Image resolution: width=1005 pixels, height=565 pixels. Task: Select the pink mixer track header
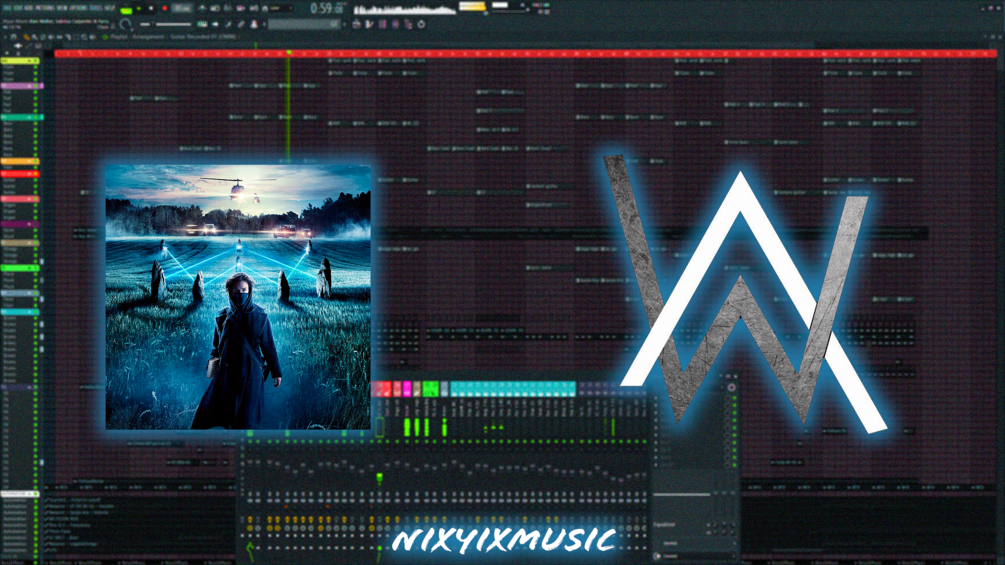407,388
